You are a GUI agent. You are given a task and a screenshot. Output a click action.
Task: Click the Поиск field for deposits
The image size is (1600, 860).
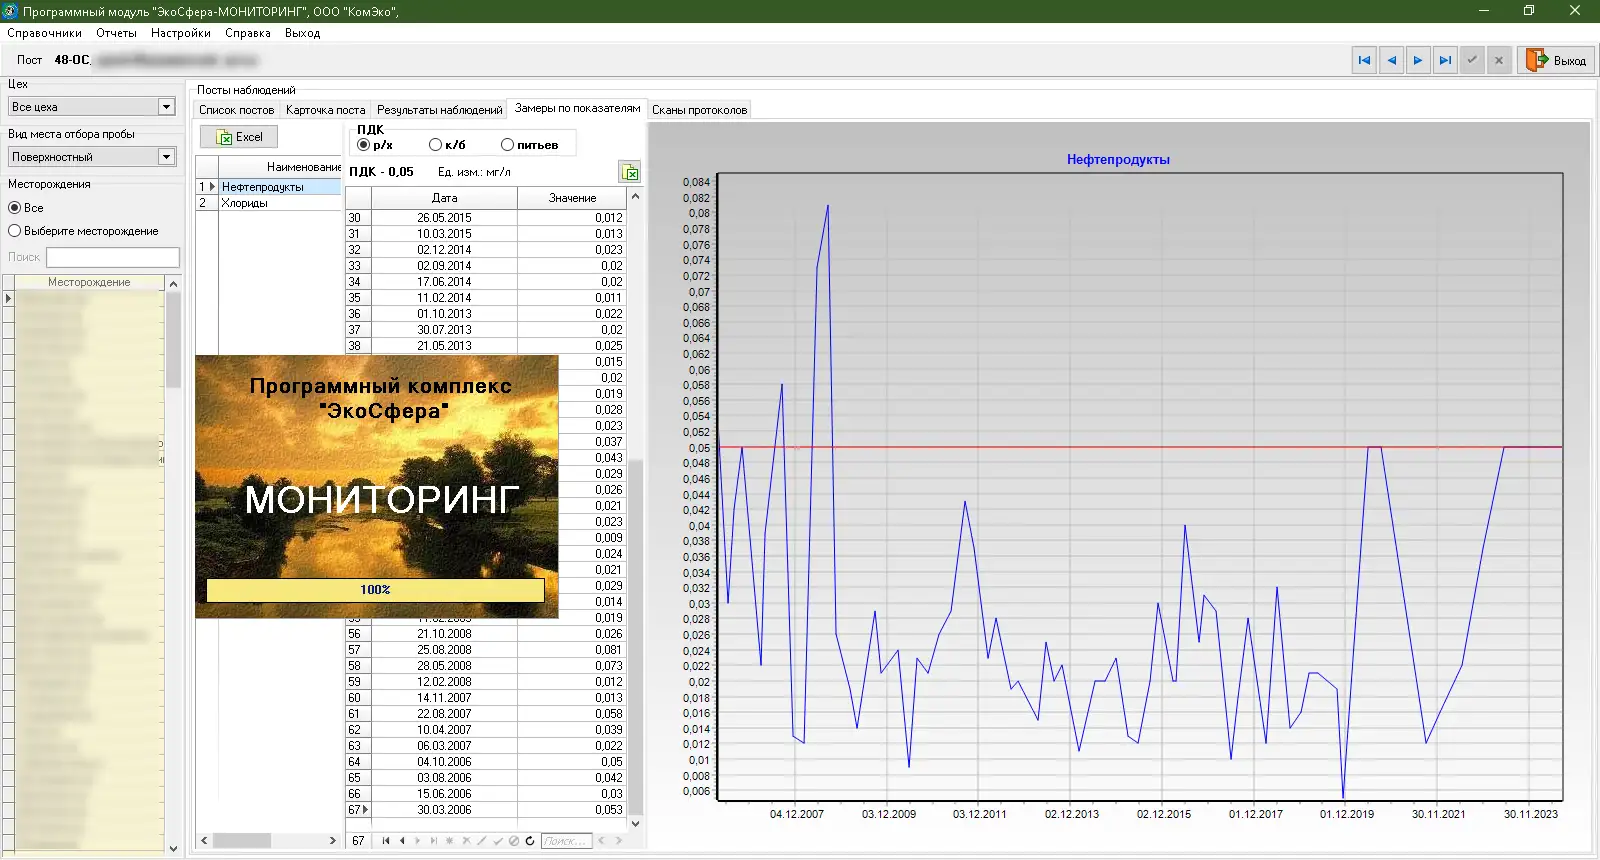[112, 258]
